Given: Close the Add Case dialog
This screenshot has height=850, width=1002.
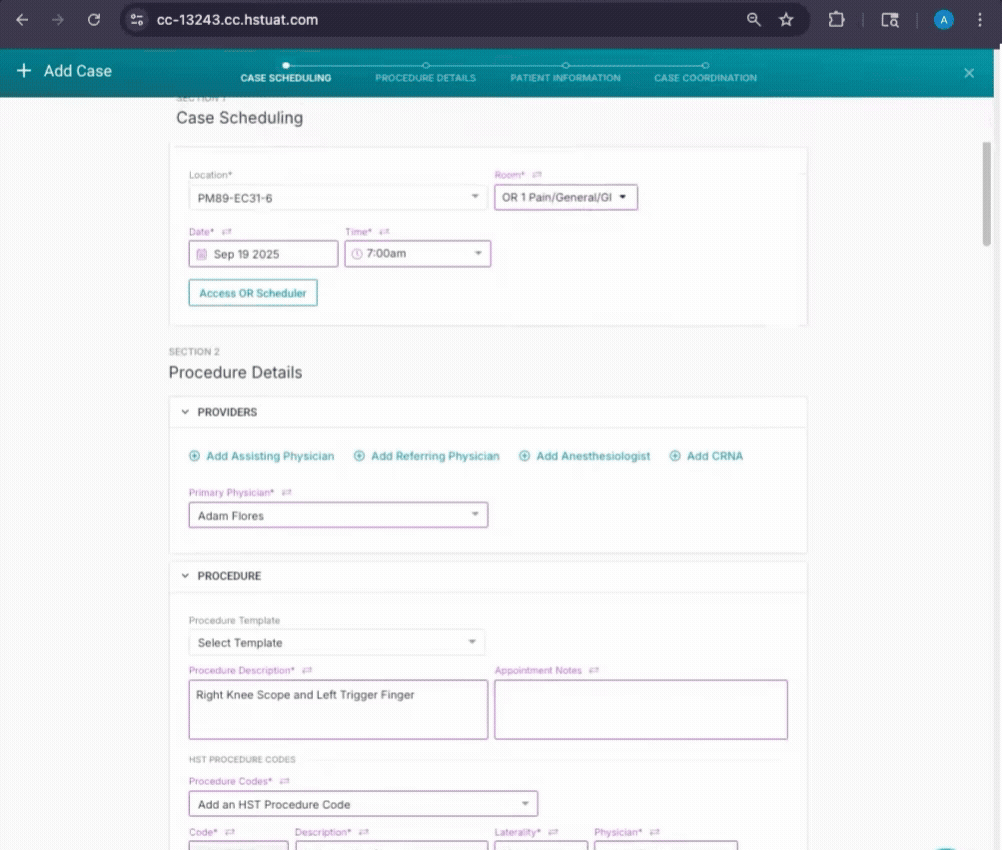Looking at the screenshot, I should 968,73.
